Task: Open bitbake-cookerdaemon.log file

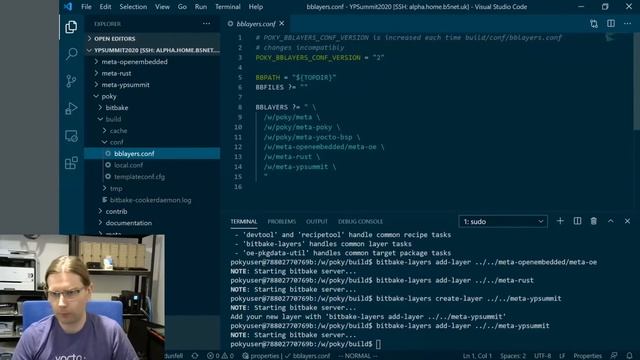Action: pos(153,200)
